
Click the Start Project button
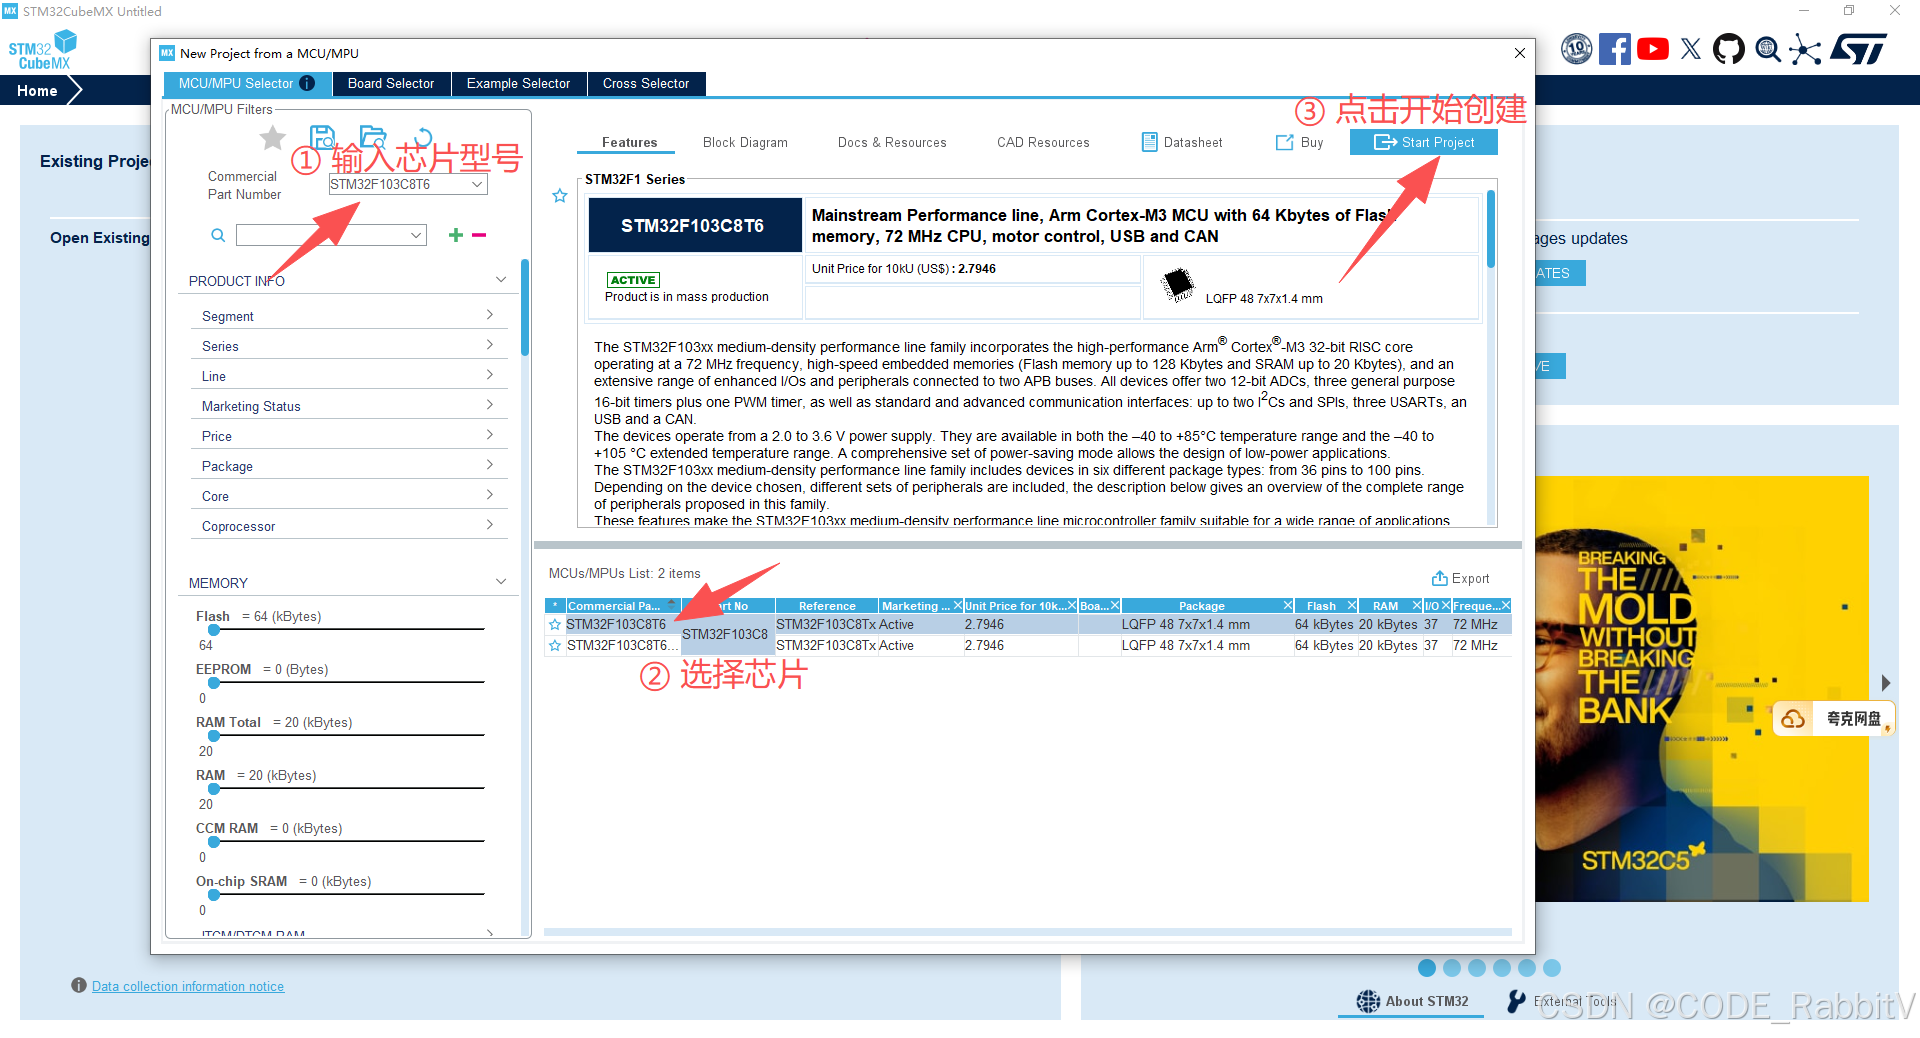pos(1424,142)
